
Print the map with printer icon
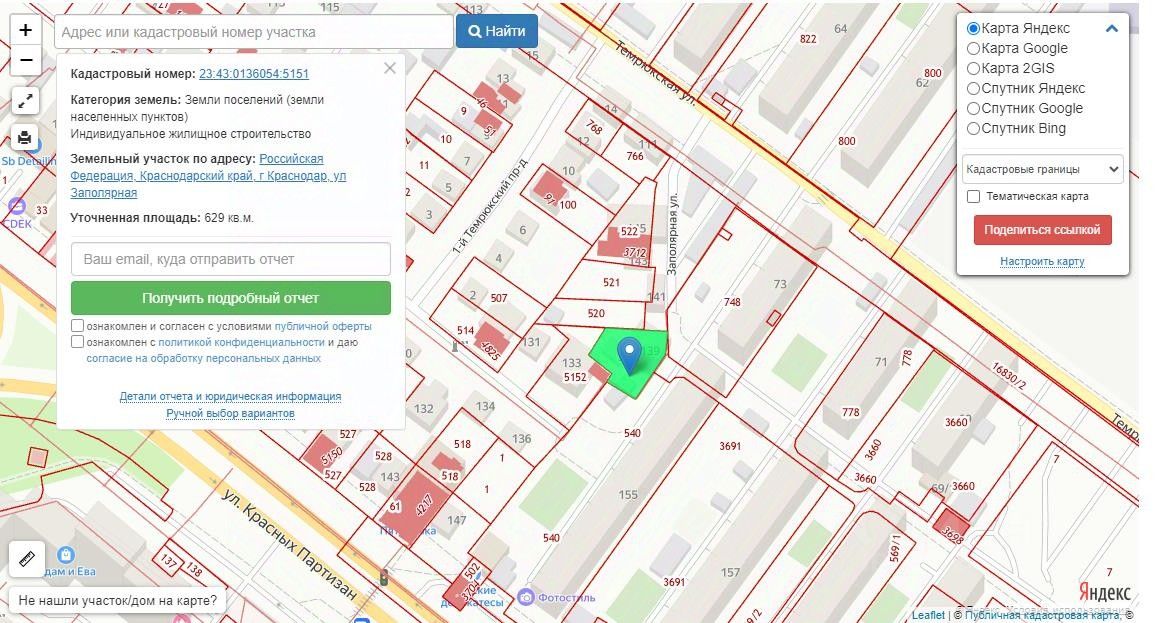coord(25,137)
